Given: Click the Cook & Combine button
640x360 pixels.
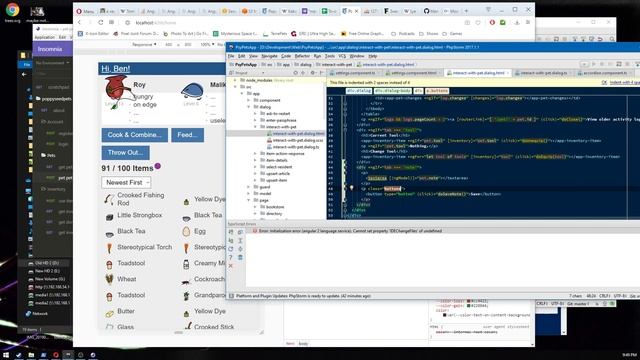Looking at the screenshot, I should [x=134, y=135].
